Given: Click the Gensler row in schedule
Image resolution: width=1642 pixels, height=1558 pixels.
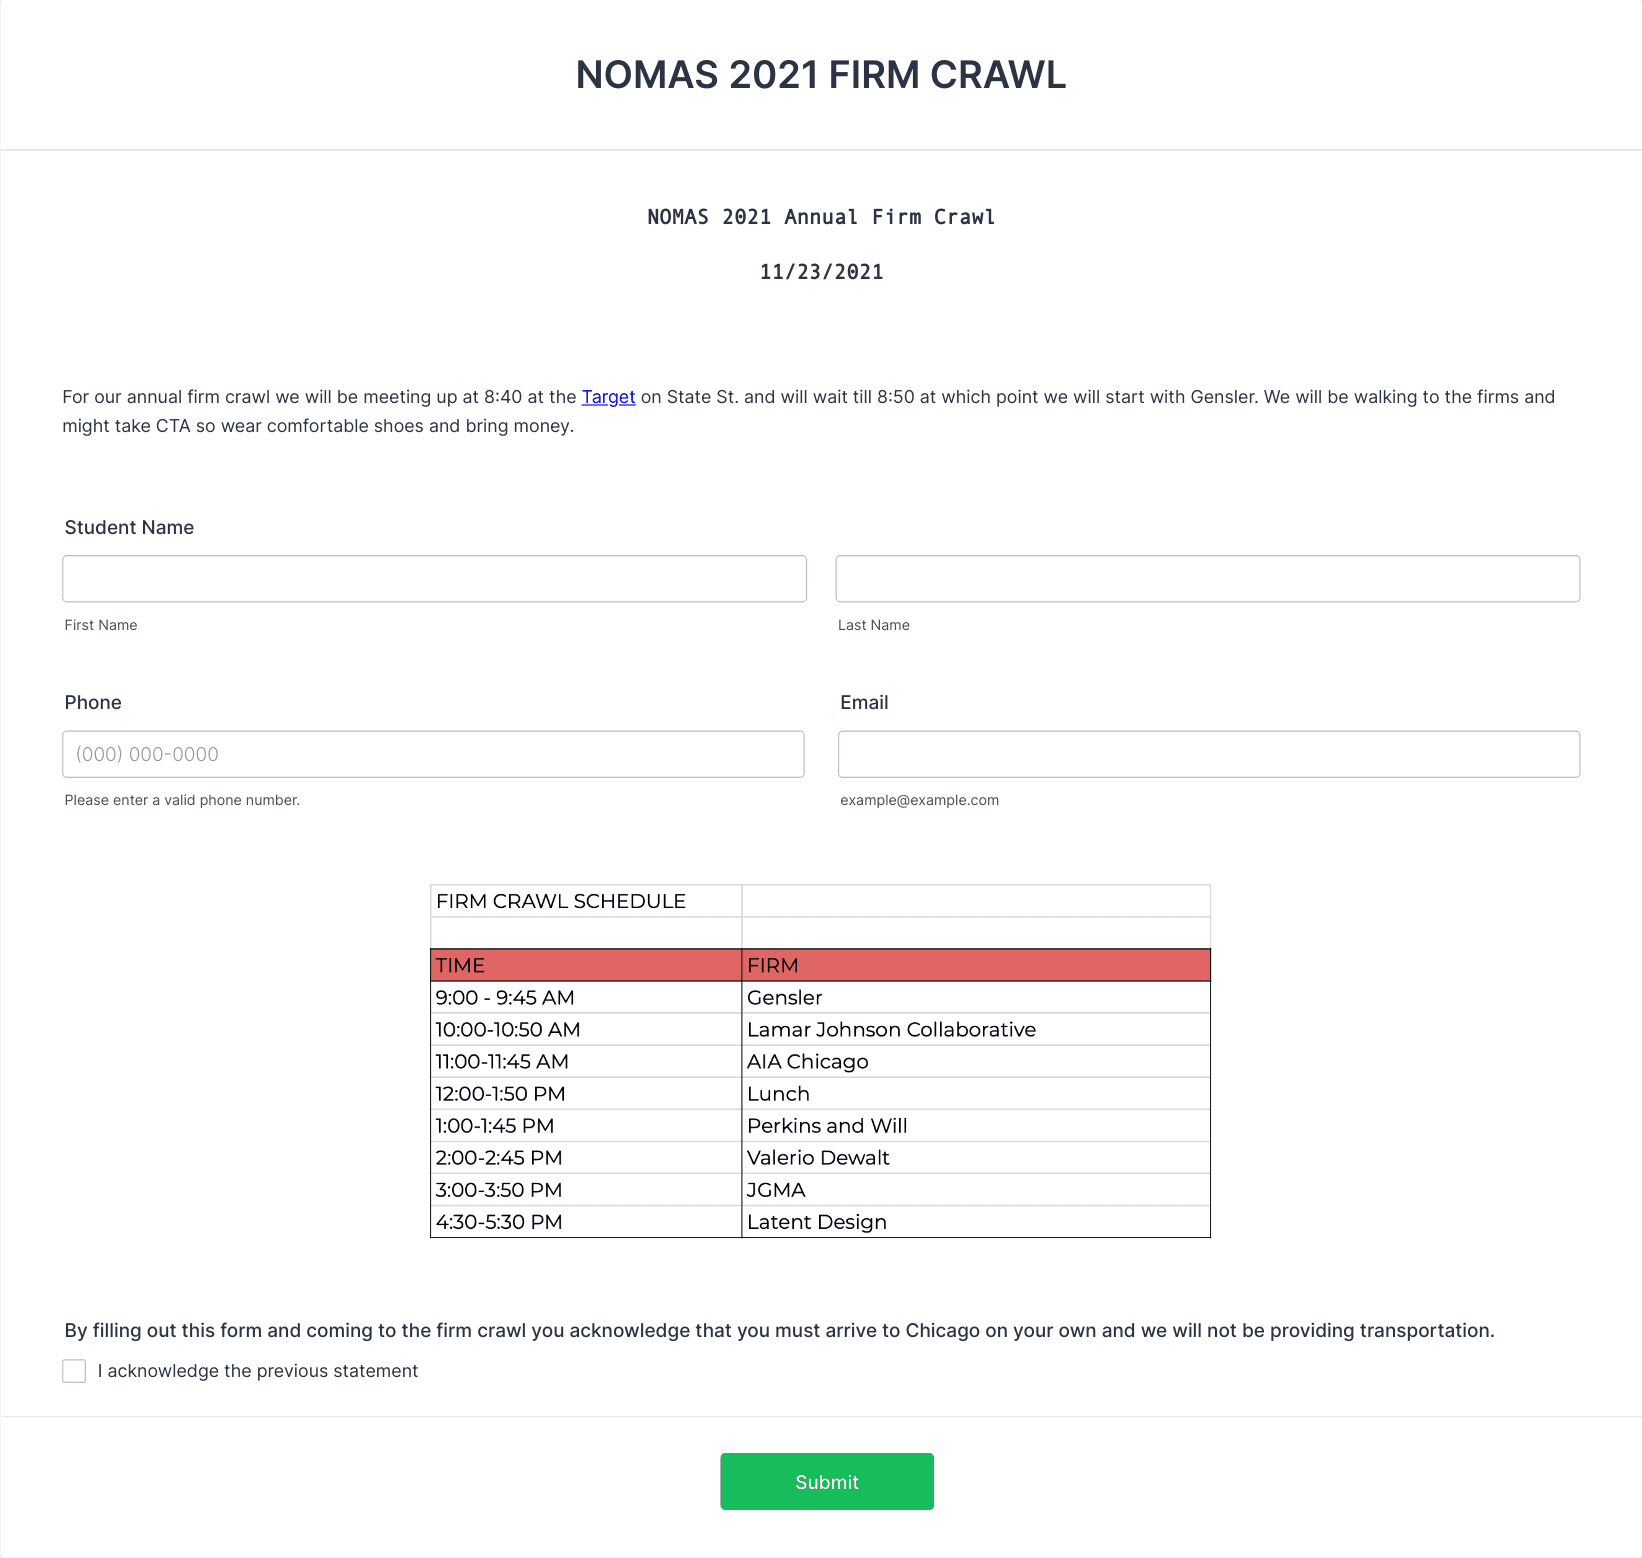Looking at the screenshot, I should pyautogui.click(x=820, y=997).
